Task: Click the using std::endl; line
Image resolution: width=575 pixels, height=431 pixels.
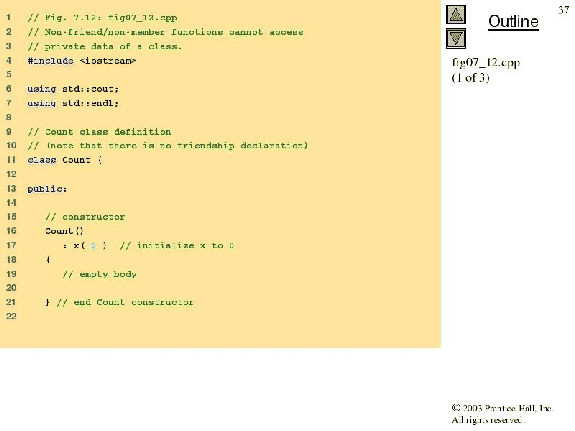Action: (73, 103)
